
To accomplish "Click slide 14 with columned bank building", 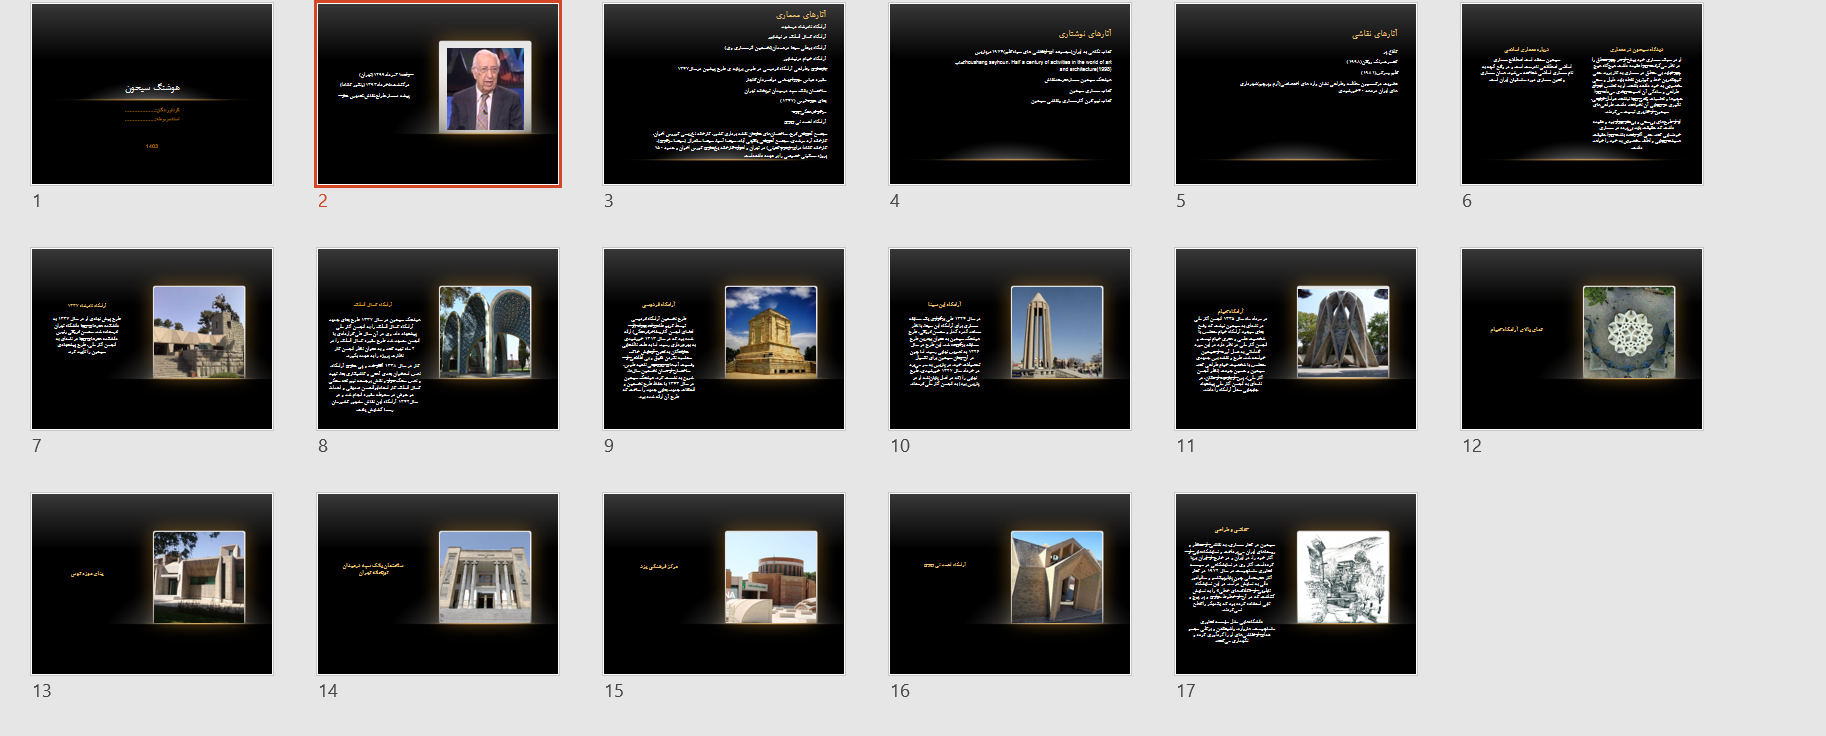I will [x=438, y=584].
